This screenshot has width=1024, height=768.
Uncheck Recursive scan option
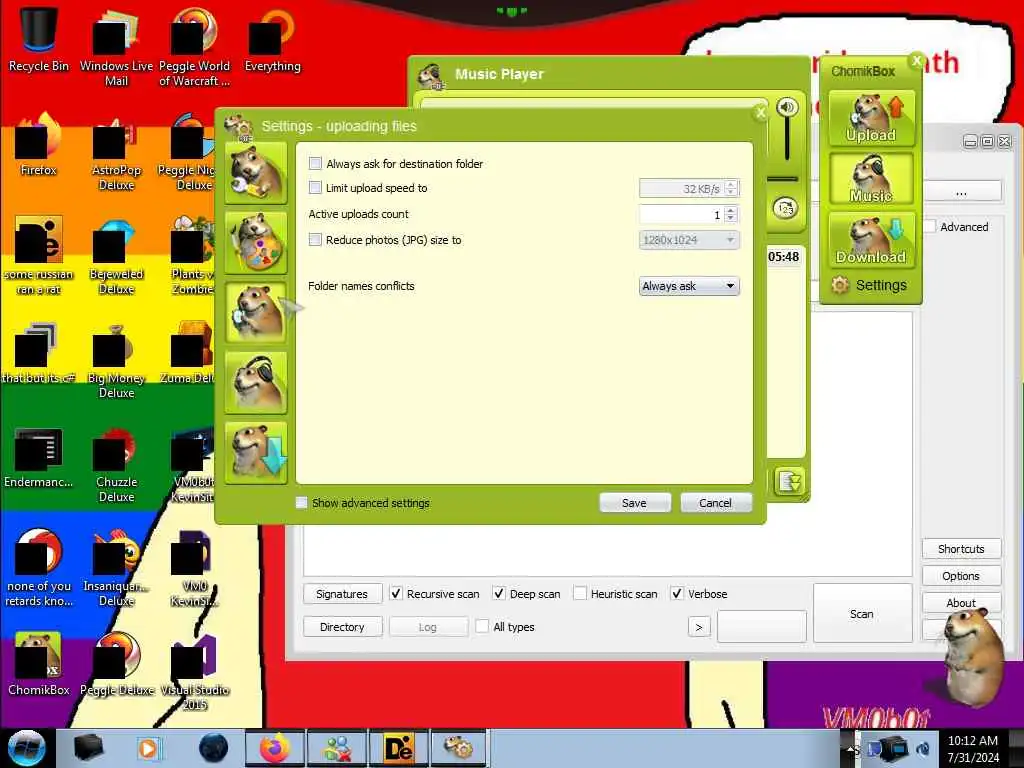396,593
